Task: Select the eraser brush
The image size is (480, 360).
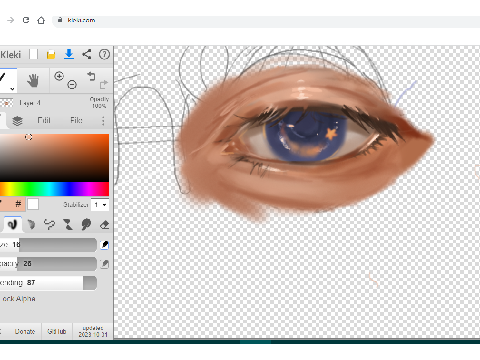Action: click(105, 225)
